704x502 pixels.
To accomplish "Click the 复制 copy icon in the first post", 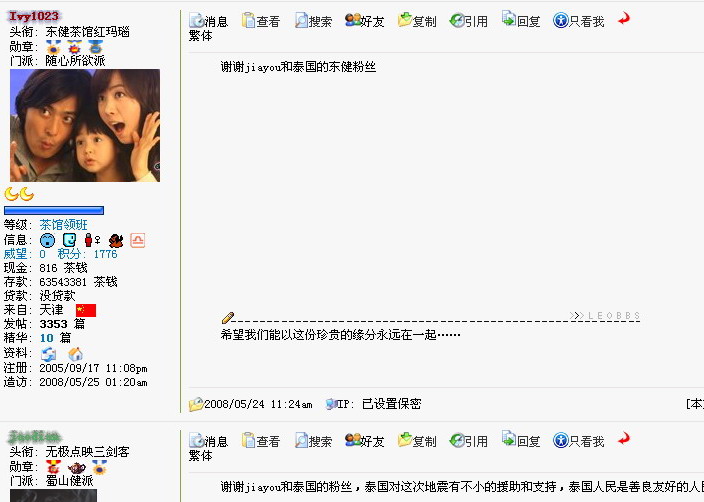I will point(417,21).
